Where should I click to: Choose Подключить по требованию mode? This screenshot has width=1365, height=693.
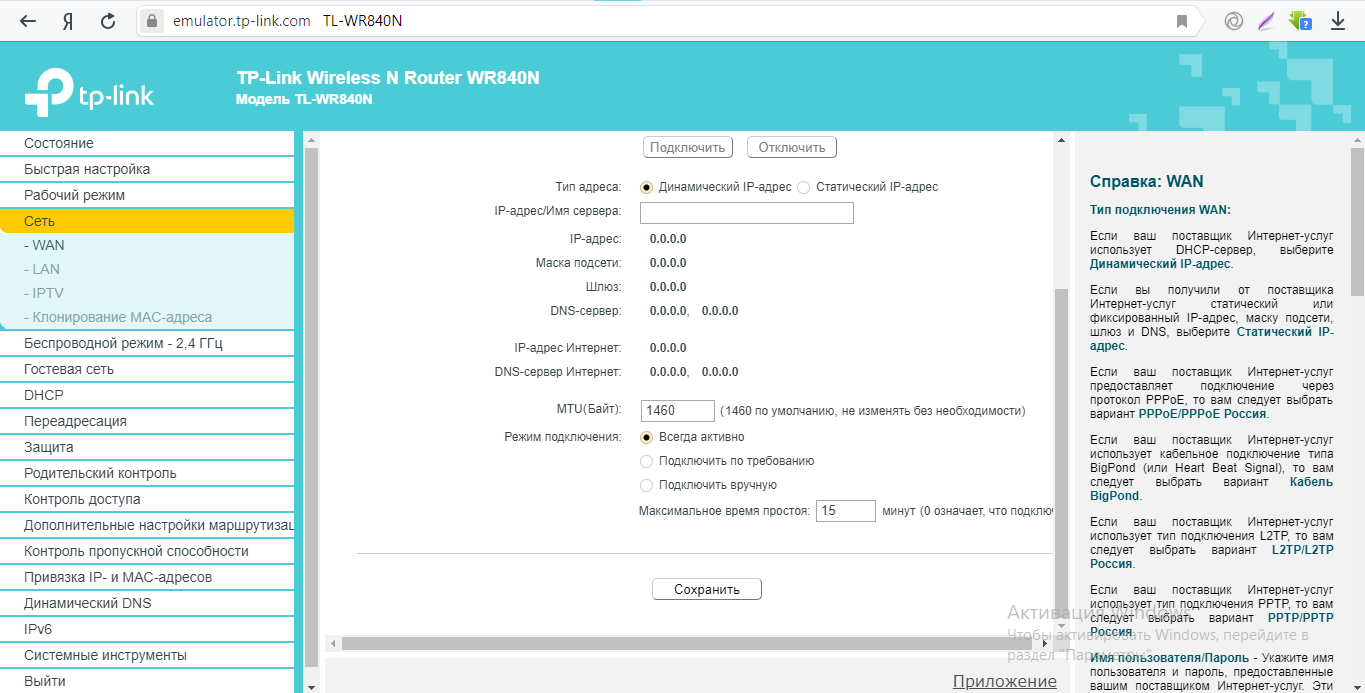[647, 461]
